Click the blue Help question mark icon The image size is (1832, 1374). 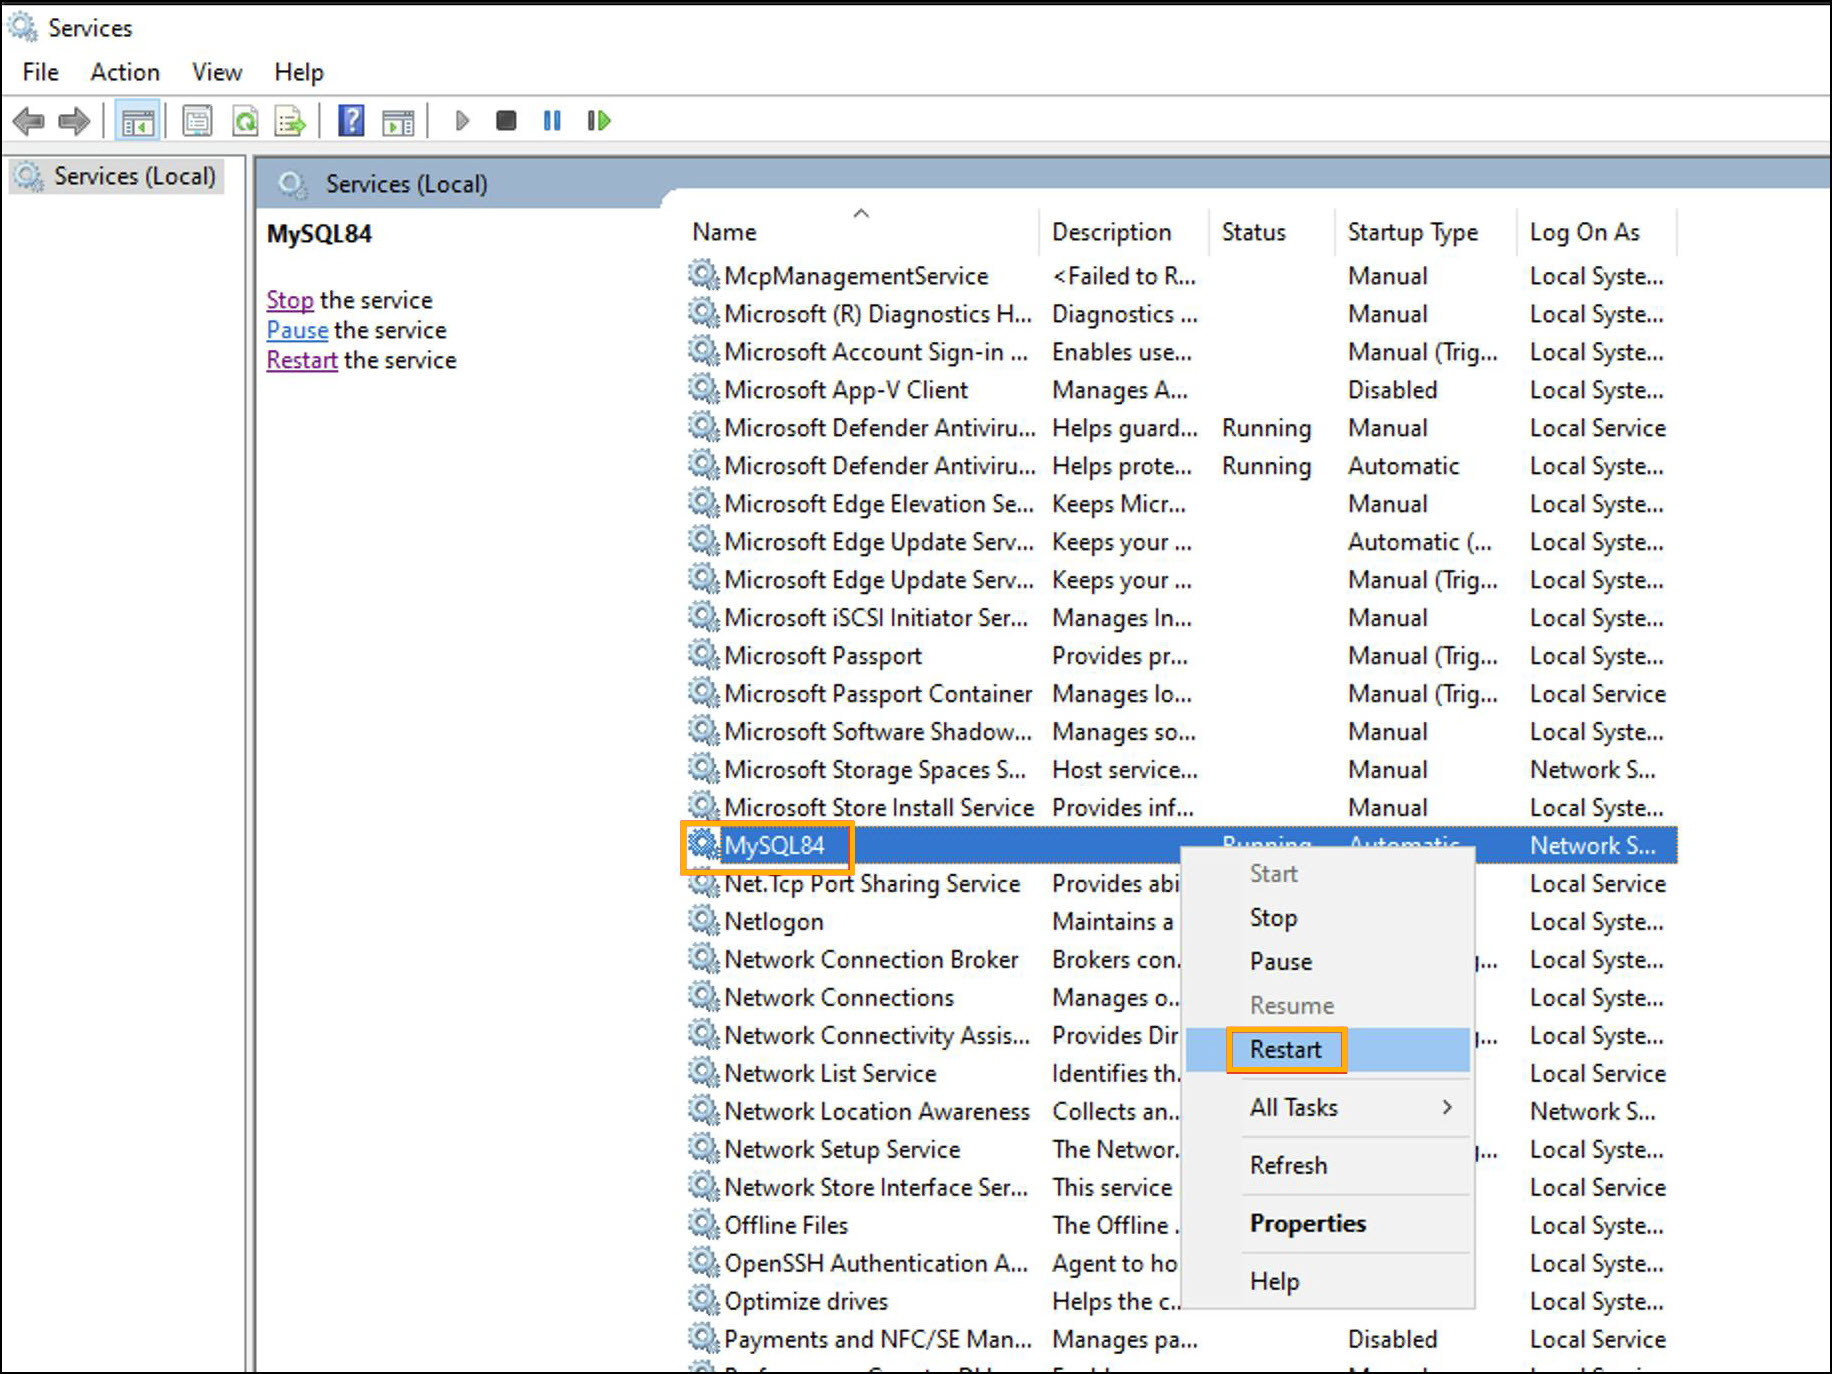[x=351, y=122]
